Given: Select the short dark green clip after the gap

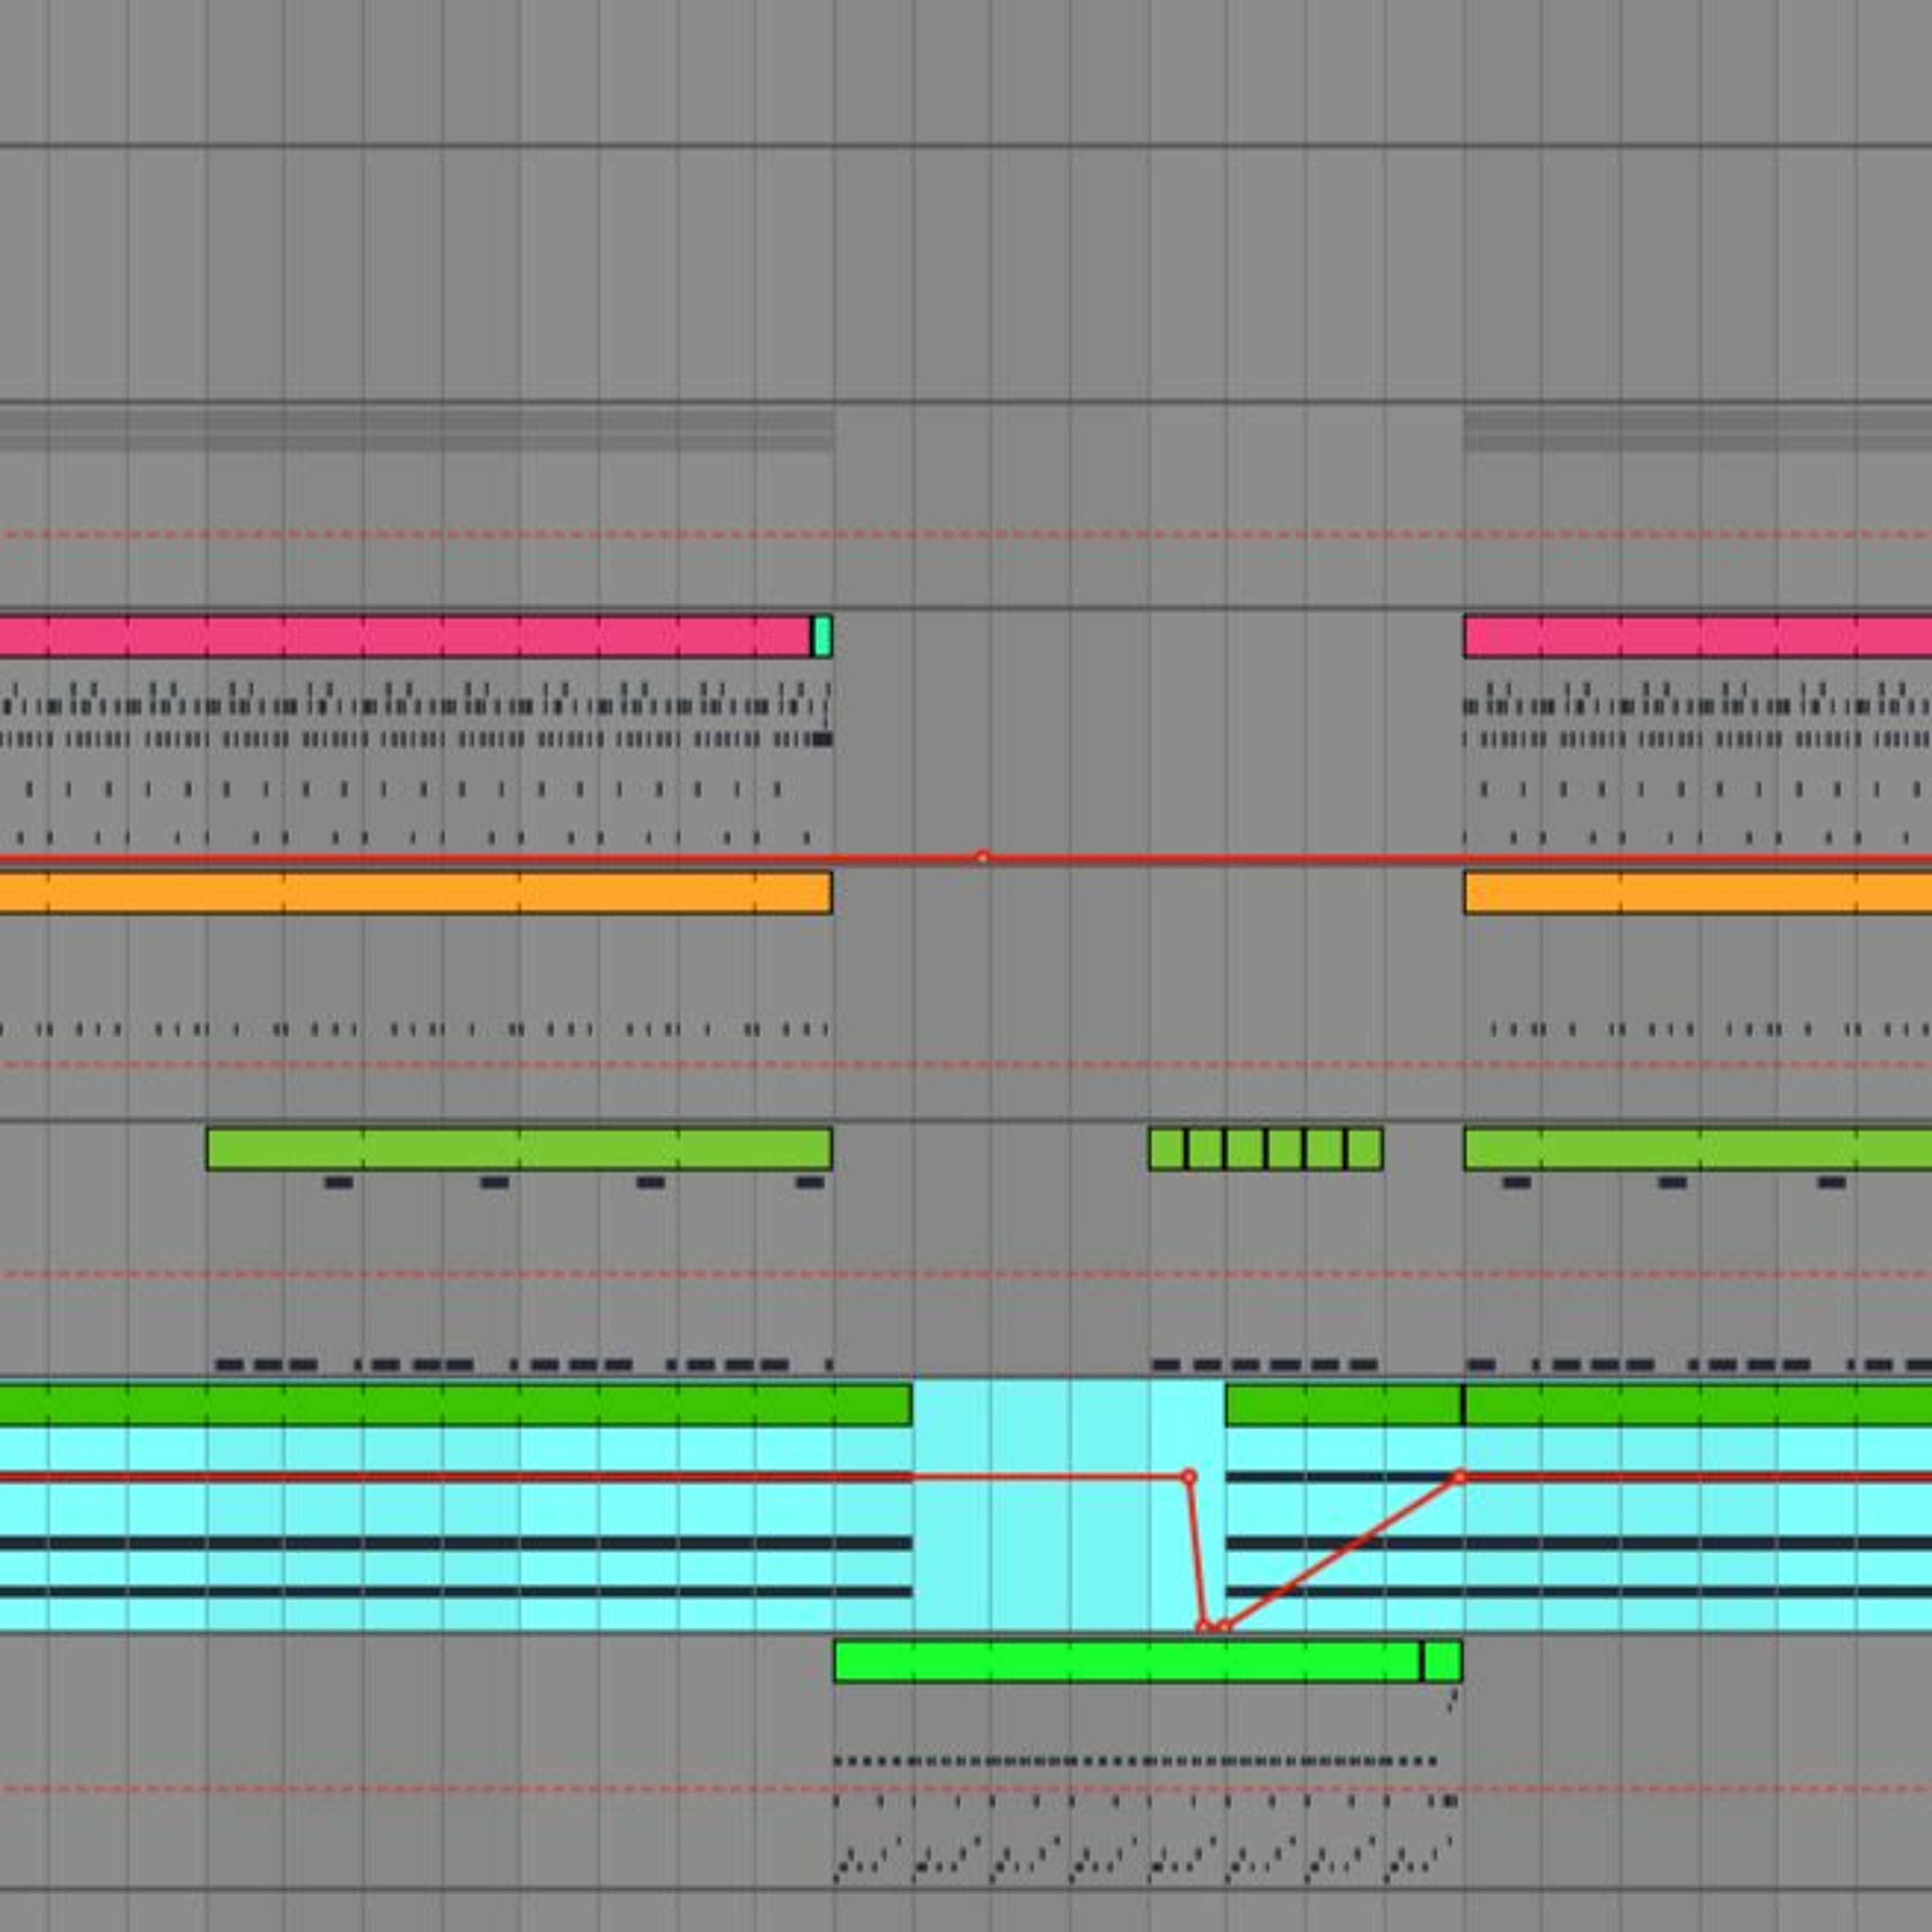Looking at the screenshot, I should coord(1344,1405).
